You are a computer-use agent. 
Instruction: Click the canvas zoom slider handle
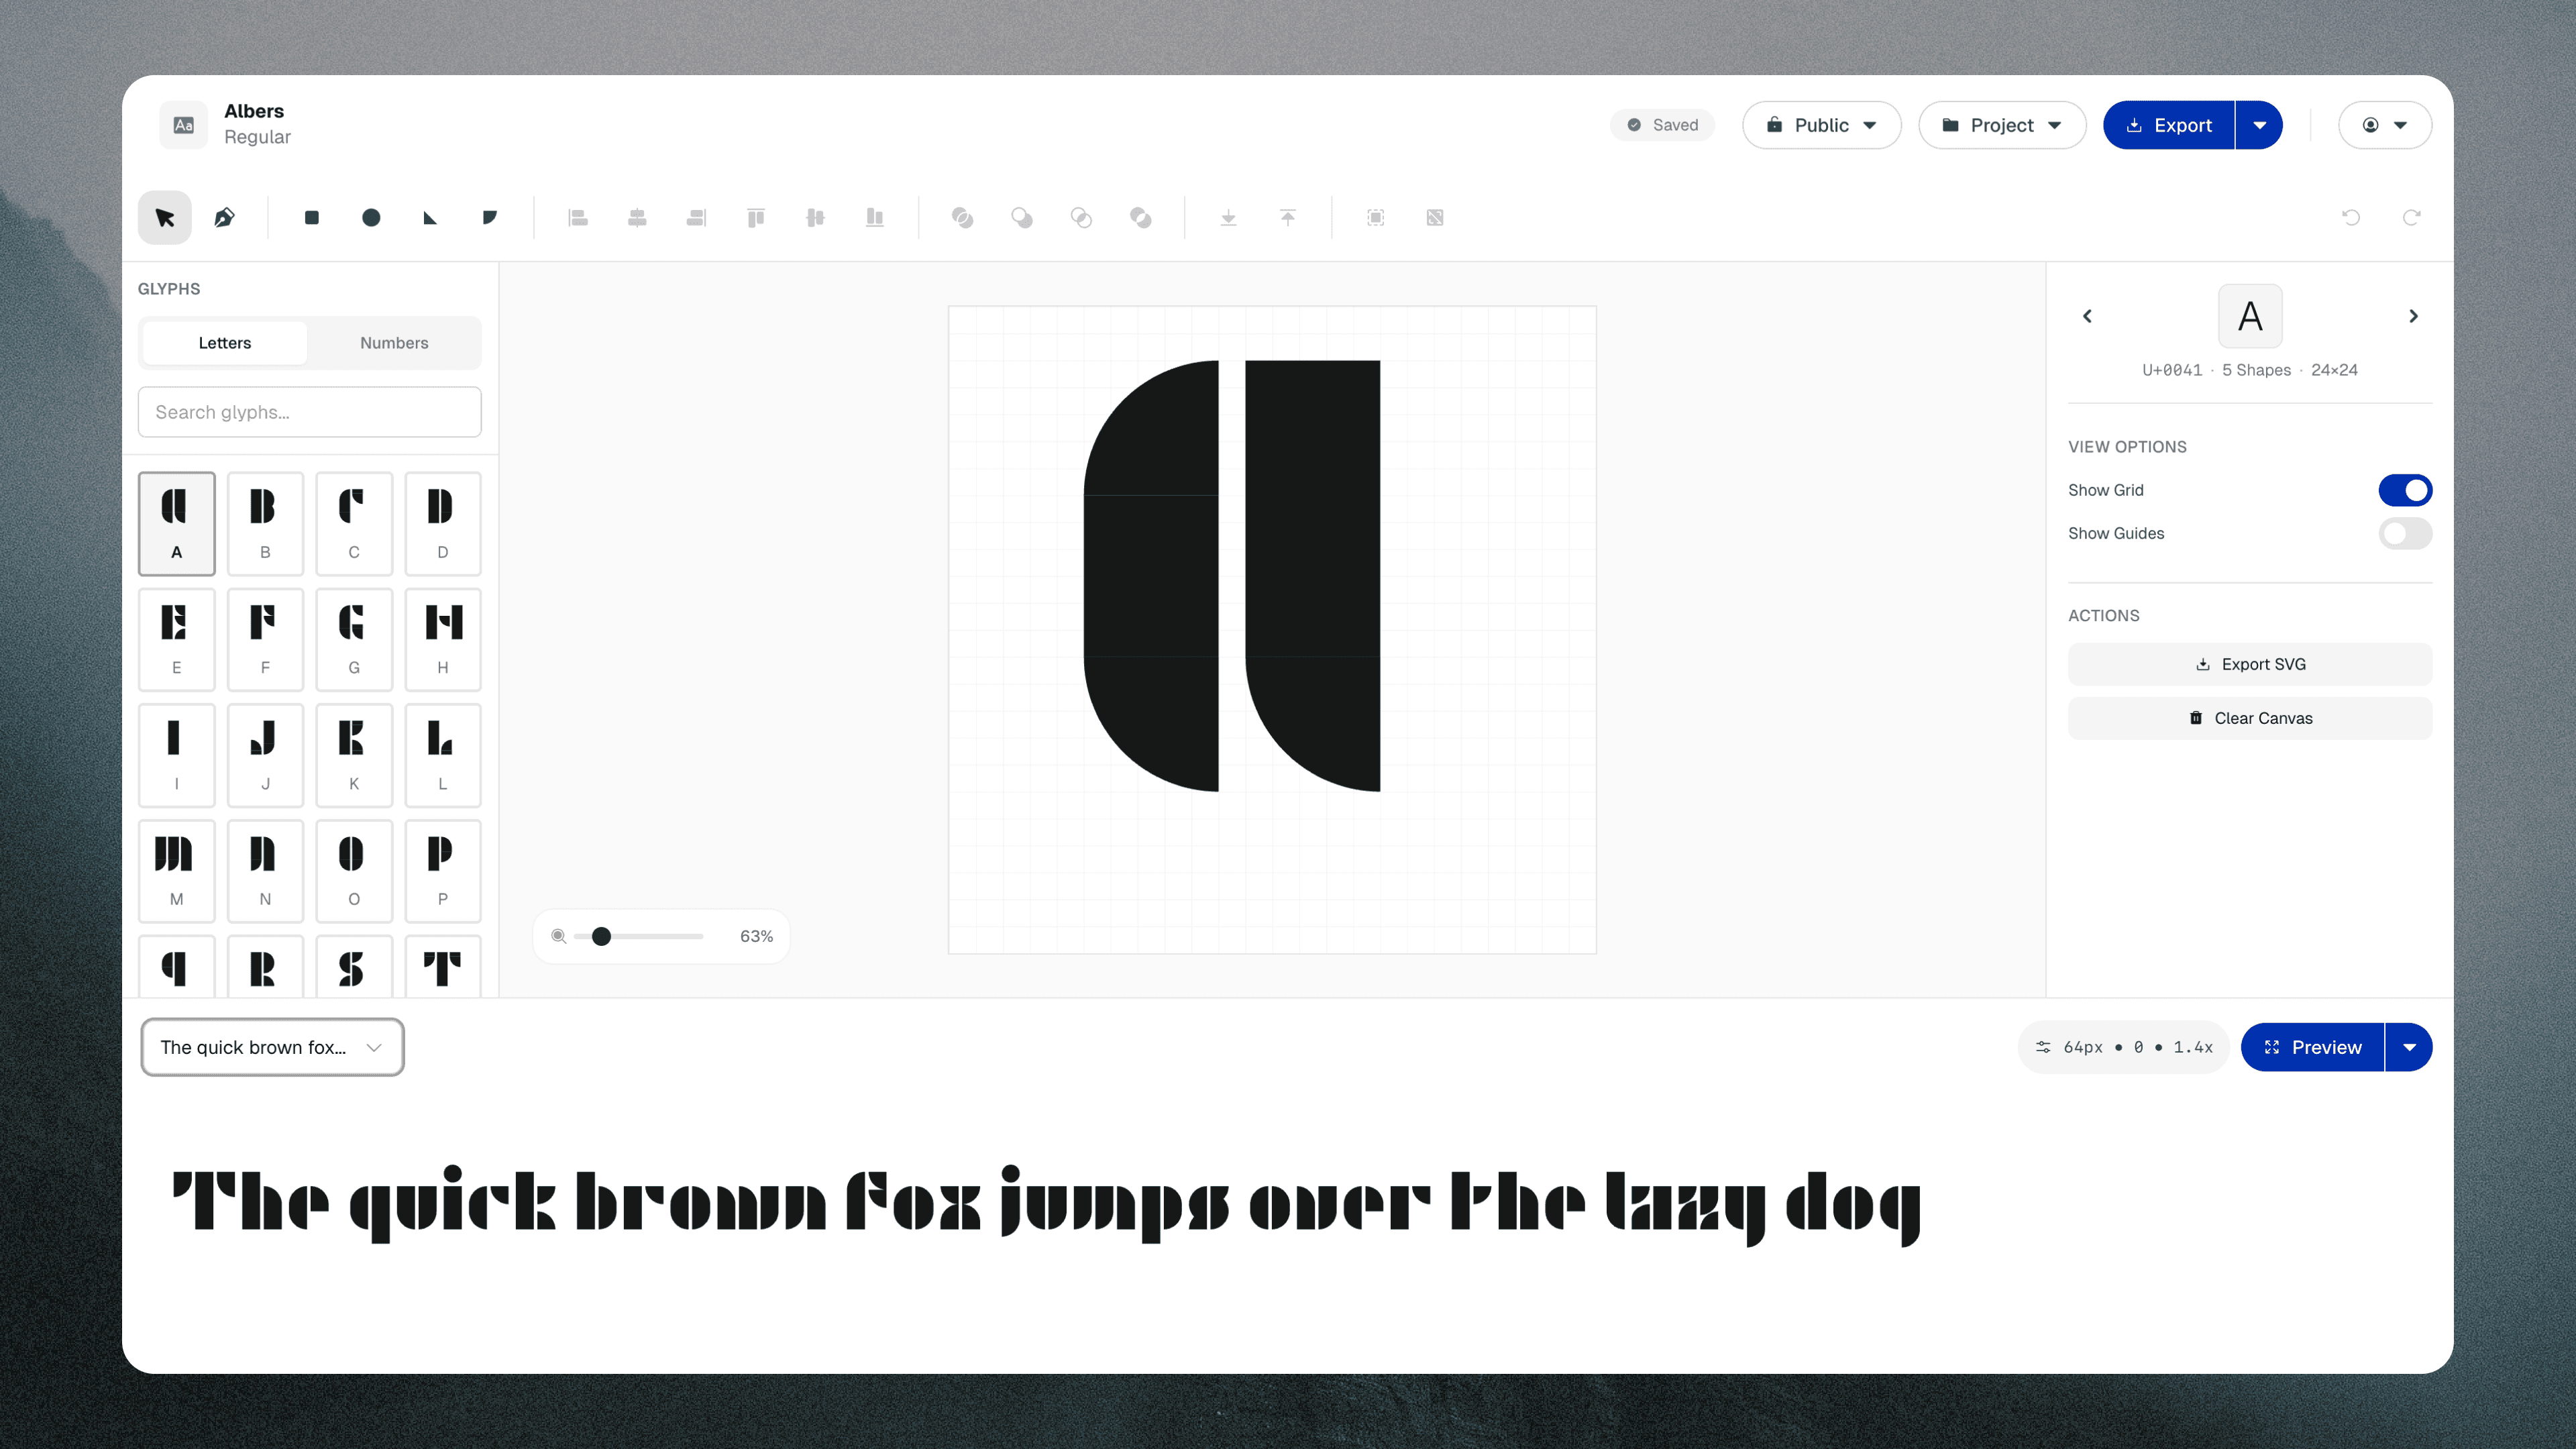(601, 936)
